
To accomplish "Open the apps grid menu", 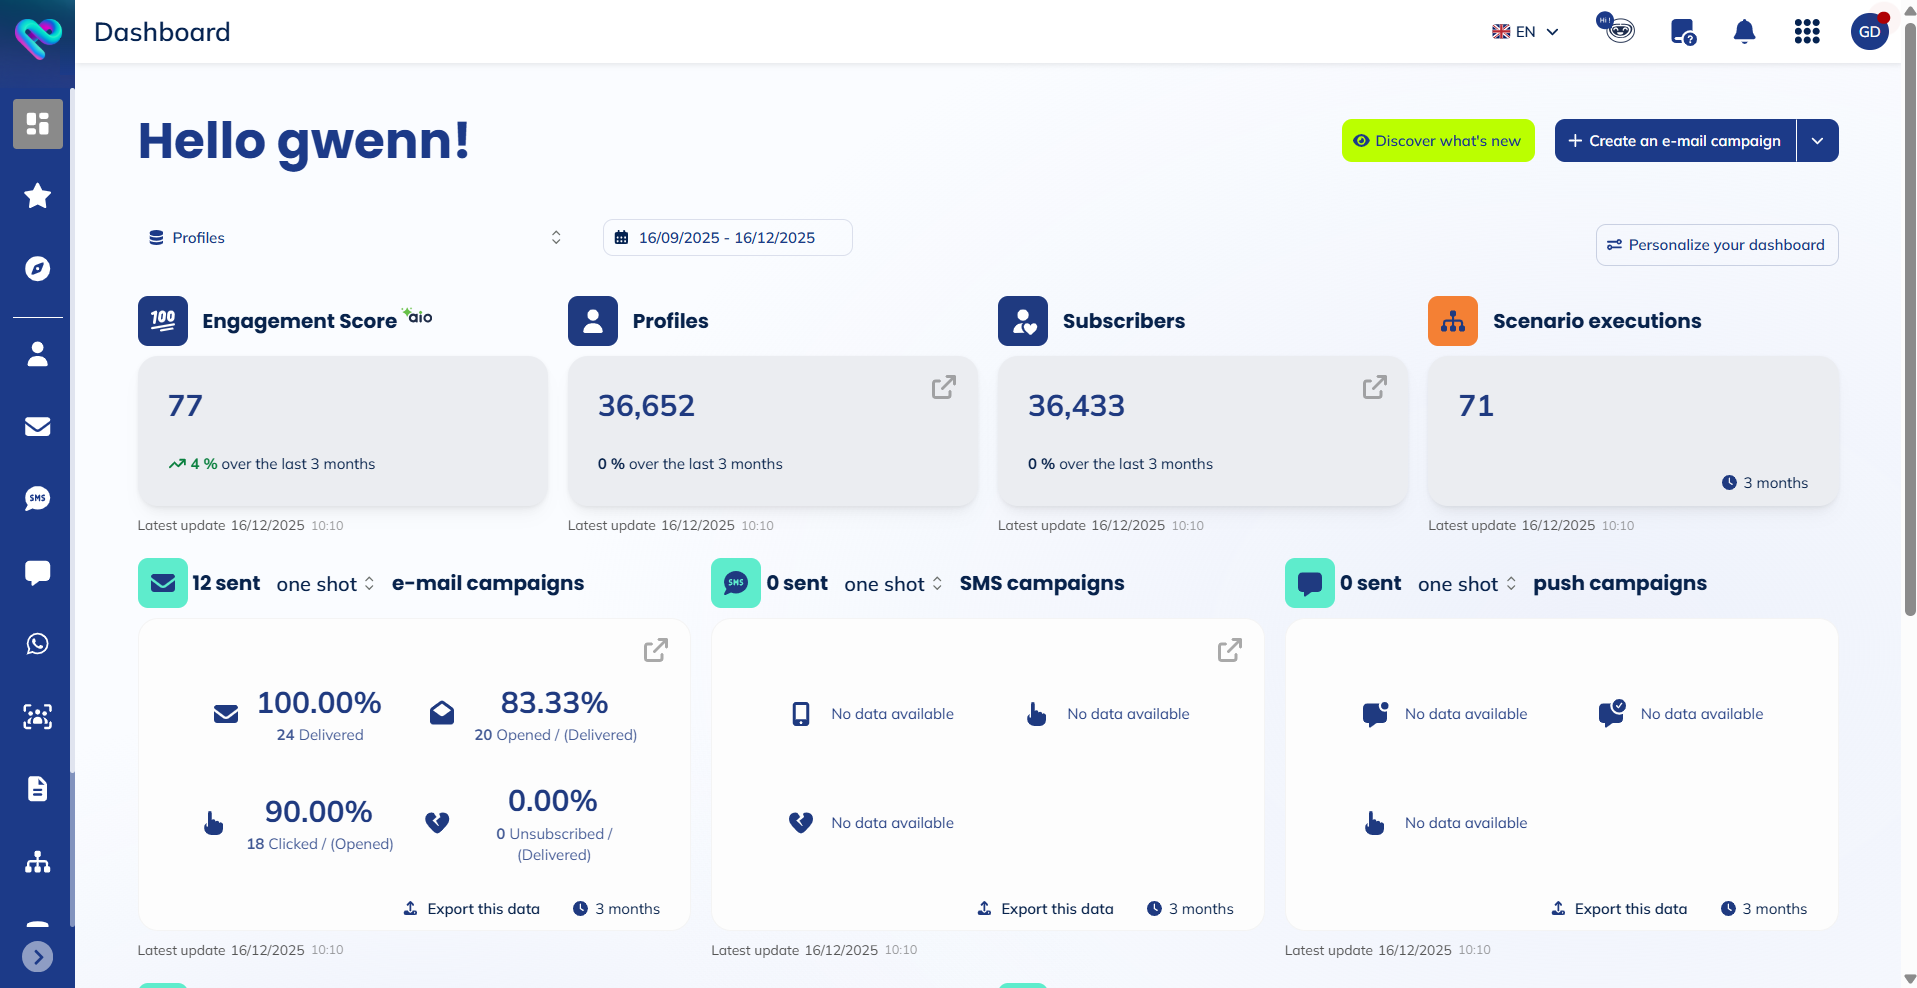I will (1807, 31).
